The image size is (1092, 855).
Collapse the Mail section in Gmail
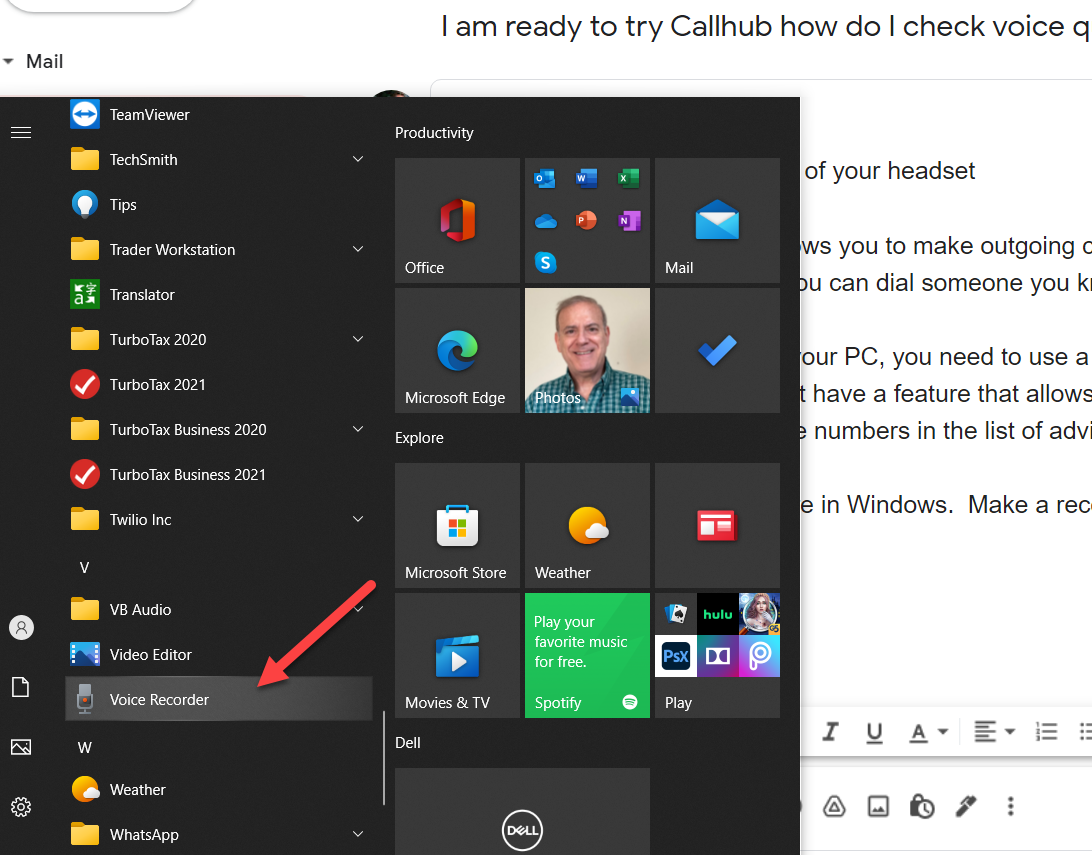[8, 61]
